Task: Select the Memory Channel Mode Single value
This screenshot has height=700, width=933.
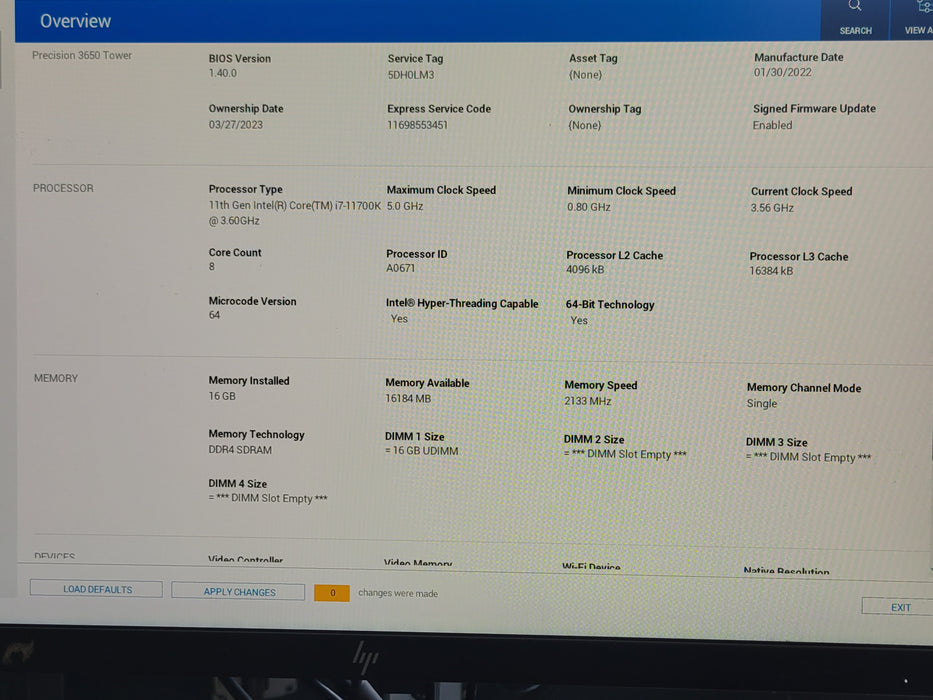Action: click(762, 403)
